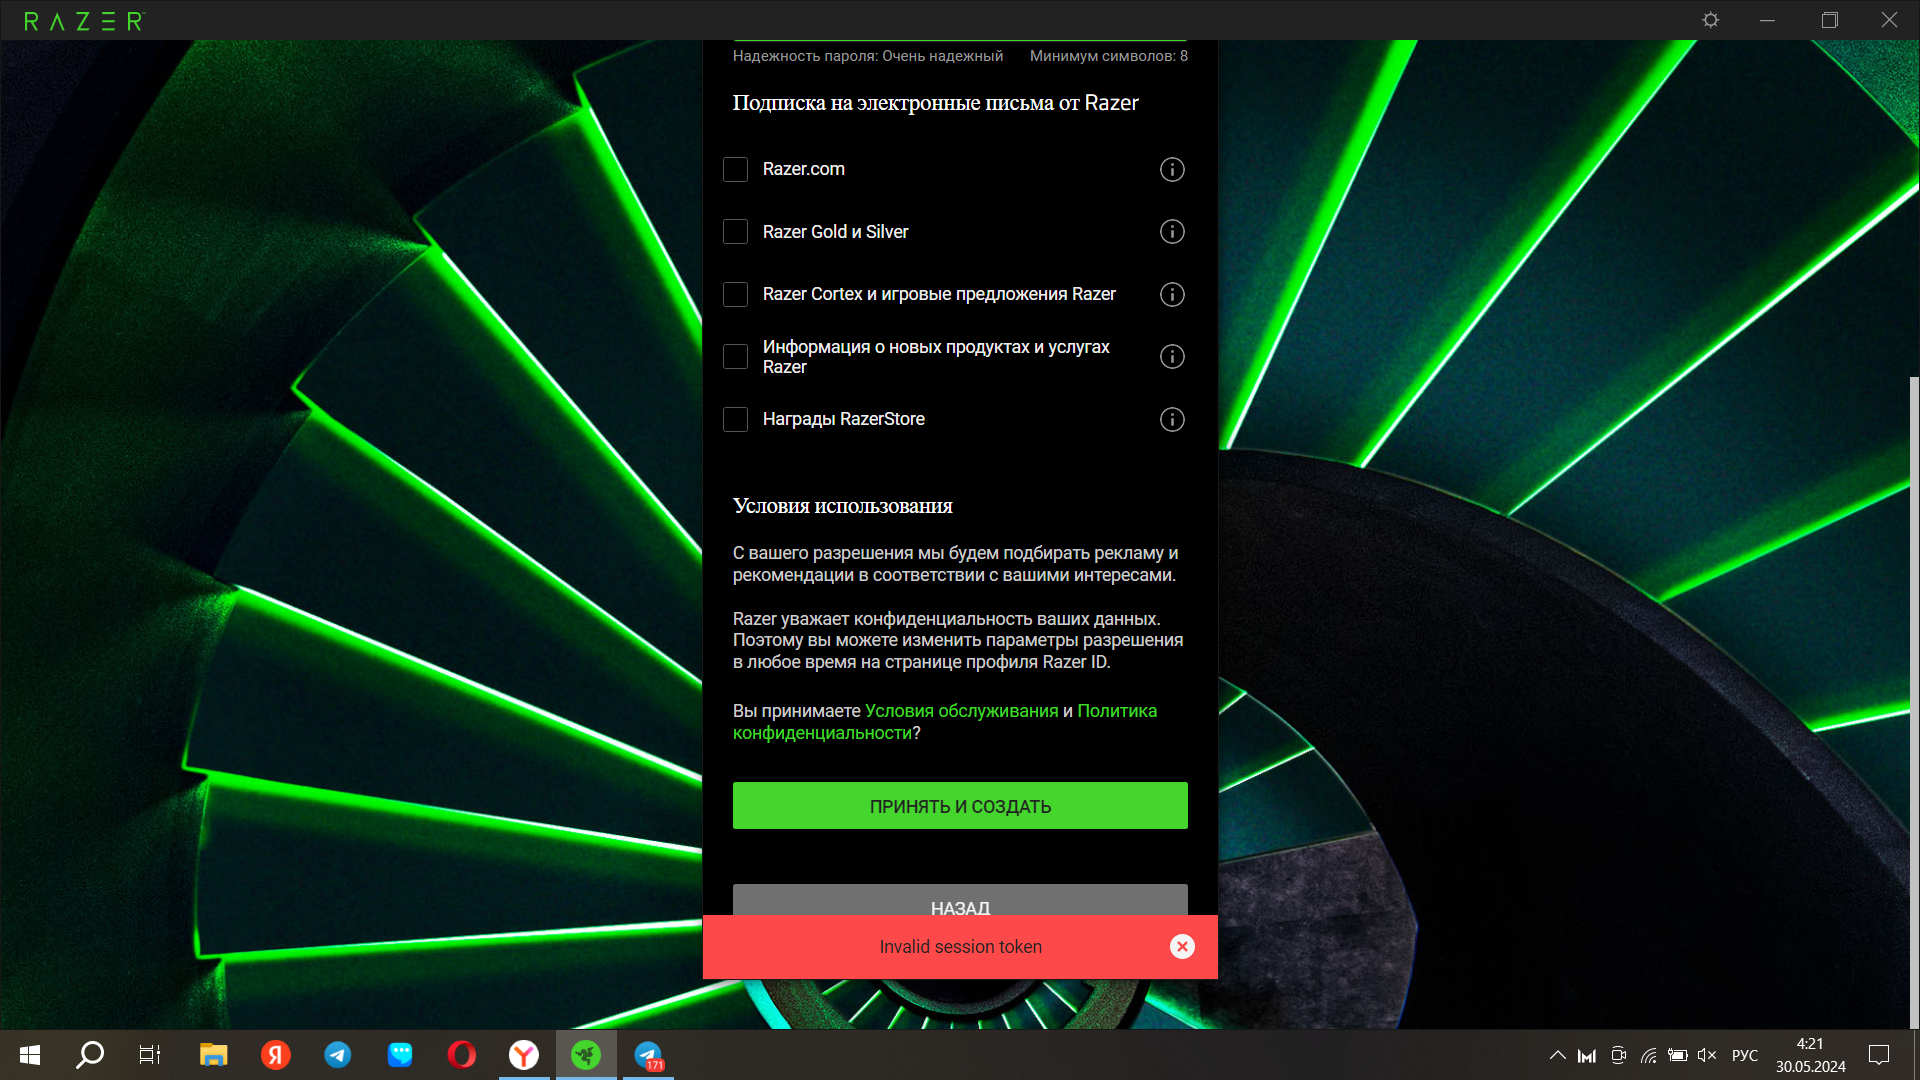Click the НАЗАД button
Screen dimensions: 1920x1080
(960, 900)
